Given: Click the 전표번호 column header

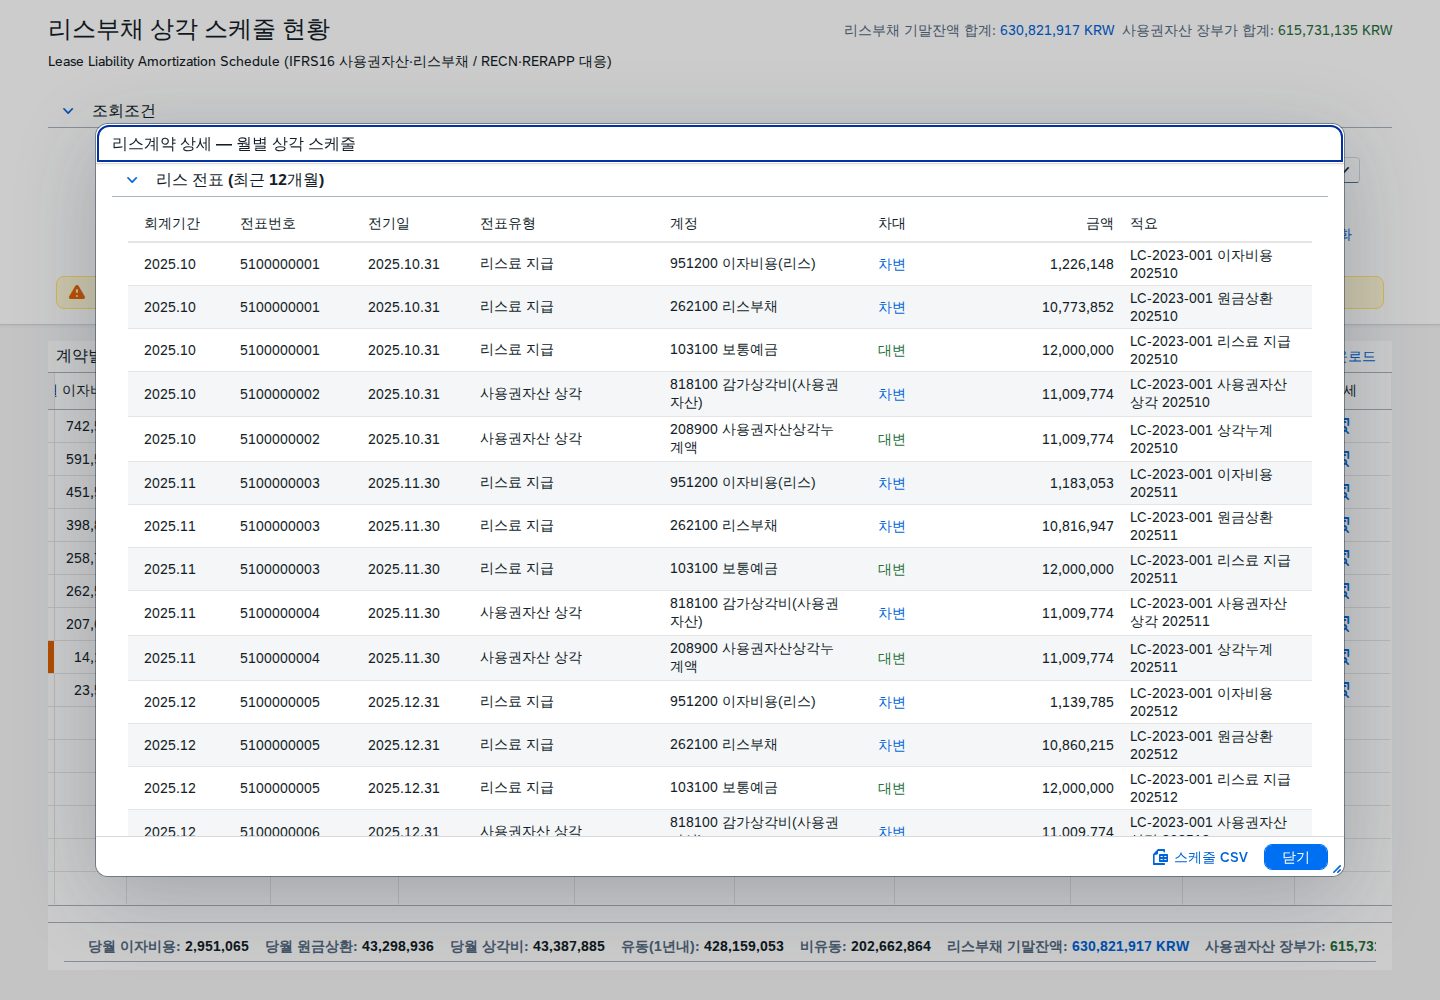Looking at the screenshot, I should 268,224.
